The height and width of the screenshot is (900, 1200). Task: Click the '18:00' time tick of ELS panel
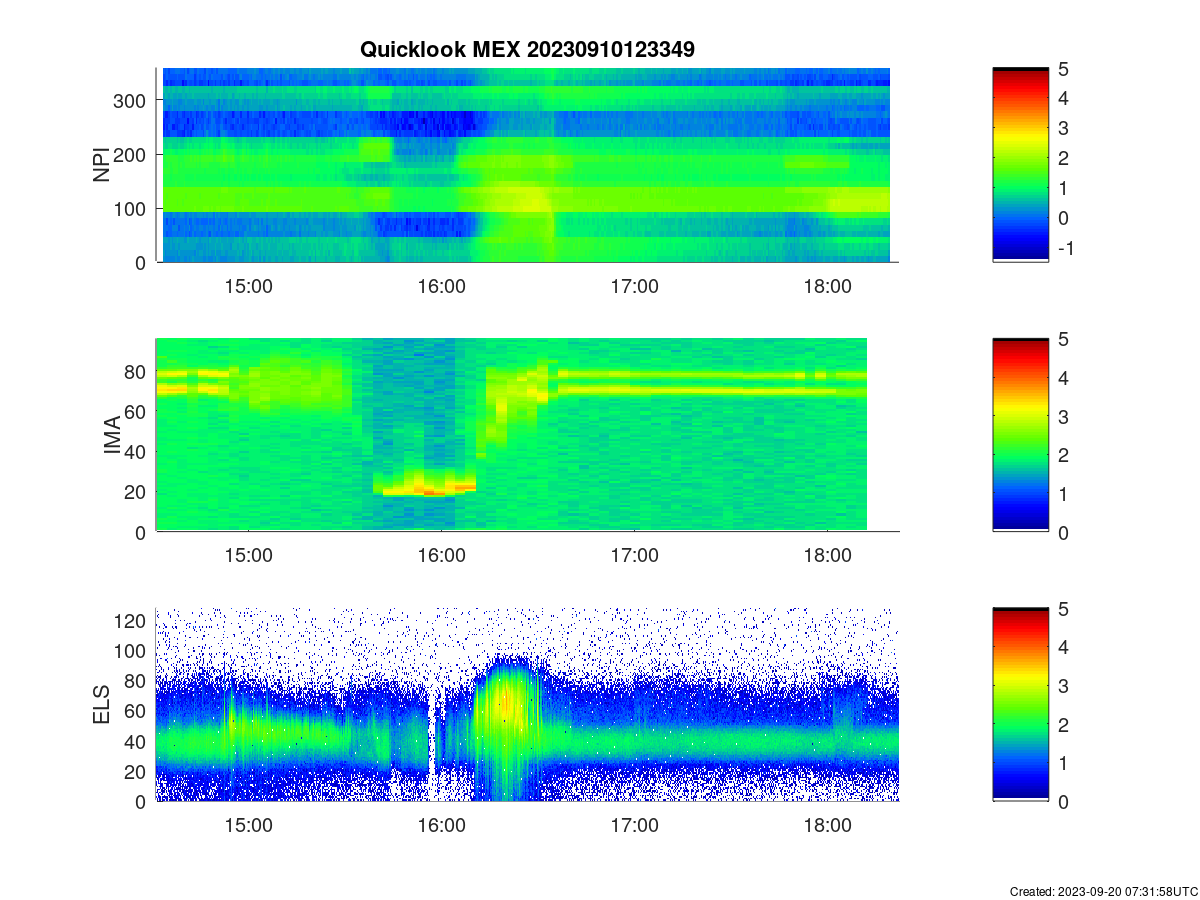click(x=828, y=826)
